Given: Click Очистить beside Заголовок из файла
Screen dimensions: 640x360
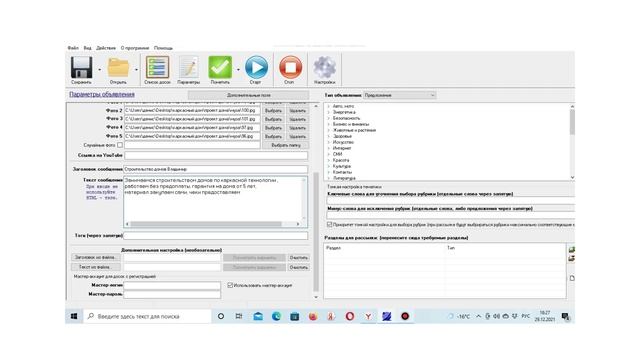Looking at the screenshot, I should pos(298,257).
